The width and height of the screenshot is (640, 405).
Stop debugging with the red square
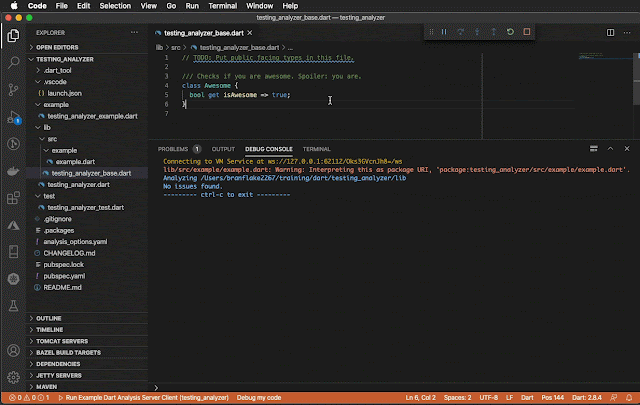[x=526, y=32]
